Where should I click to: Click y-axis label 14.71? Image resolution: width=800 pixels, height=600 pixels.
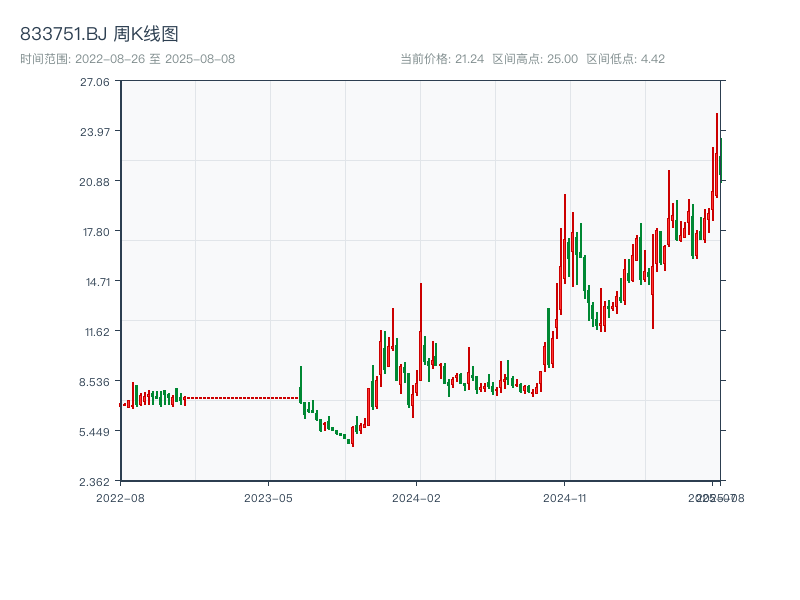tap(97, 282)
